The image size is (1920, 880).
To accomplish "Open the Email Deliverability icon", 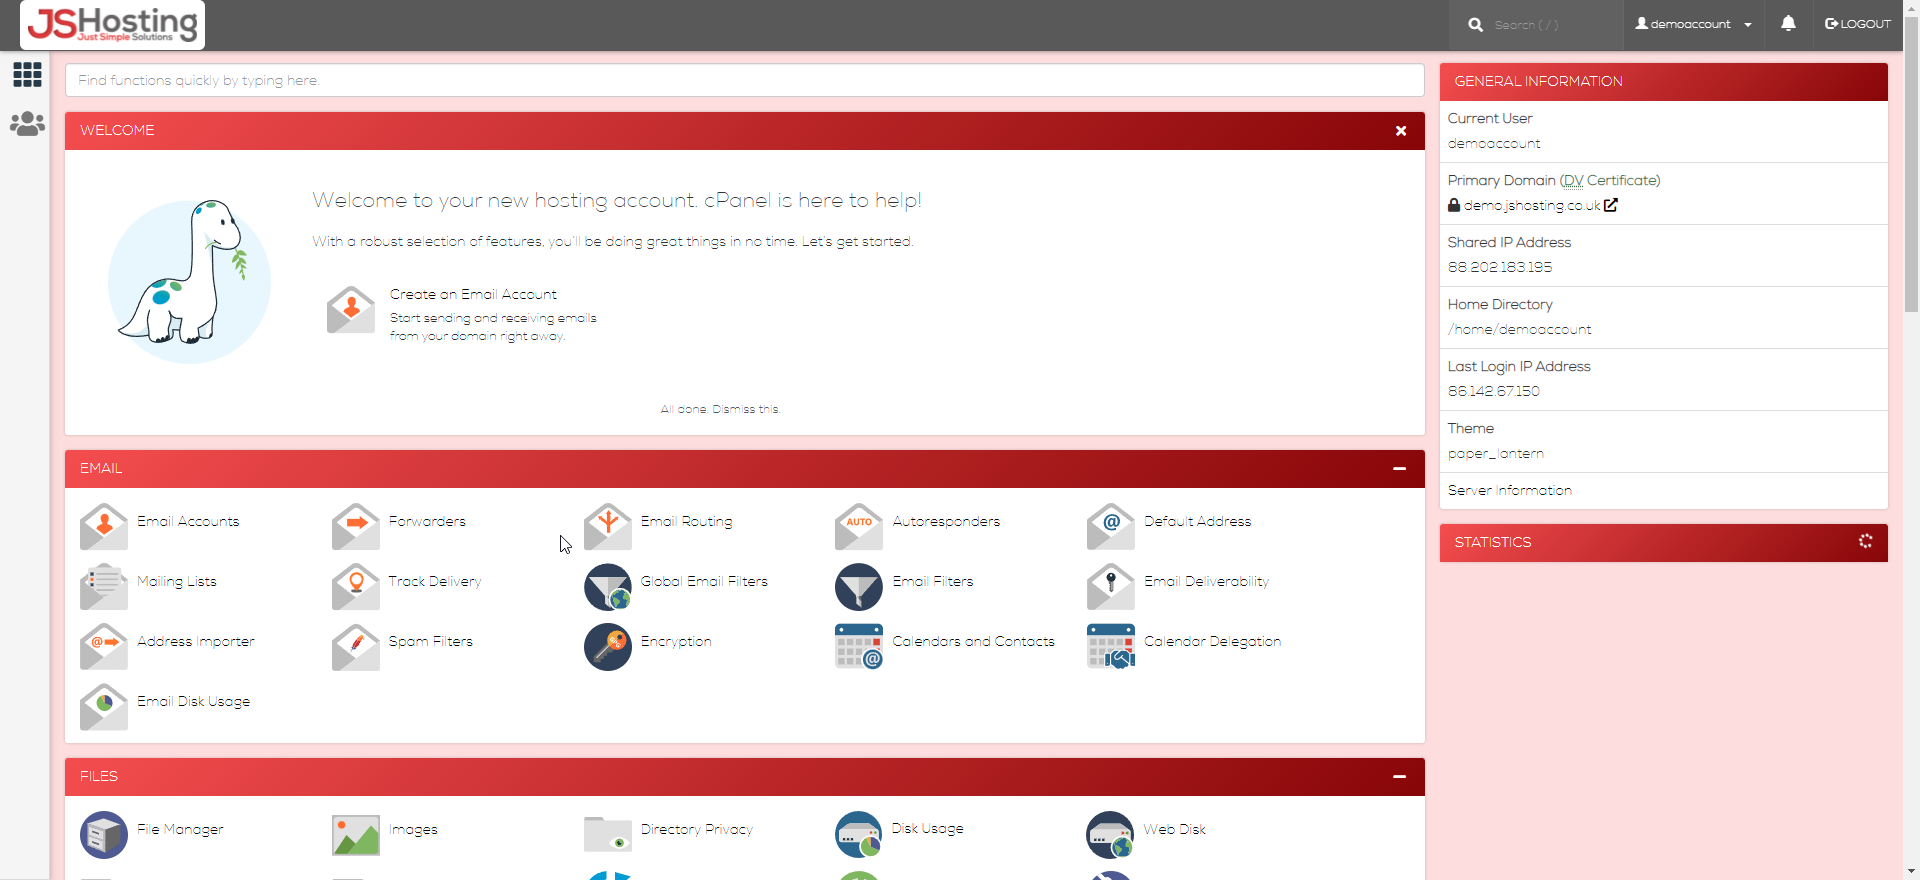I will pyautogui.click(x=1111, y=587).
